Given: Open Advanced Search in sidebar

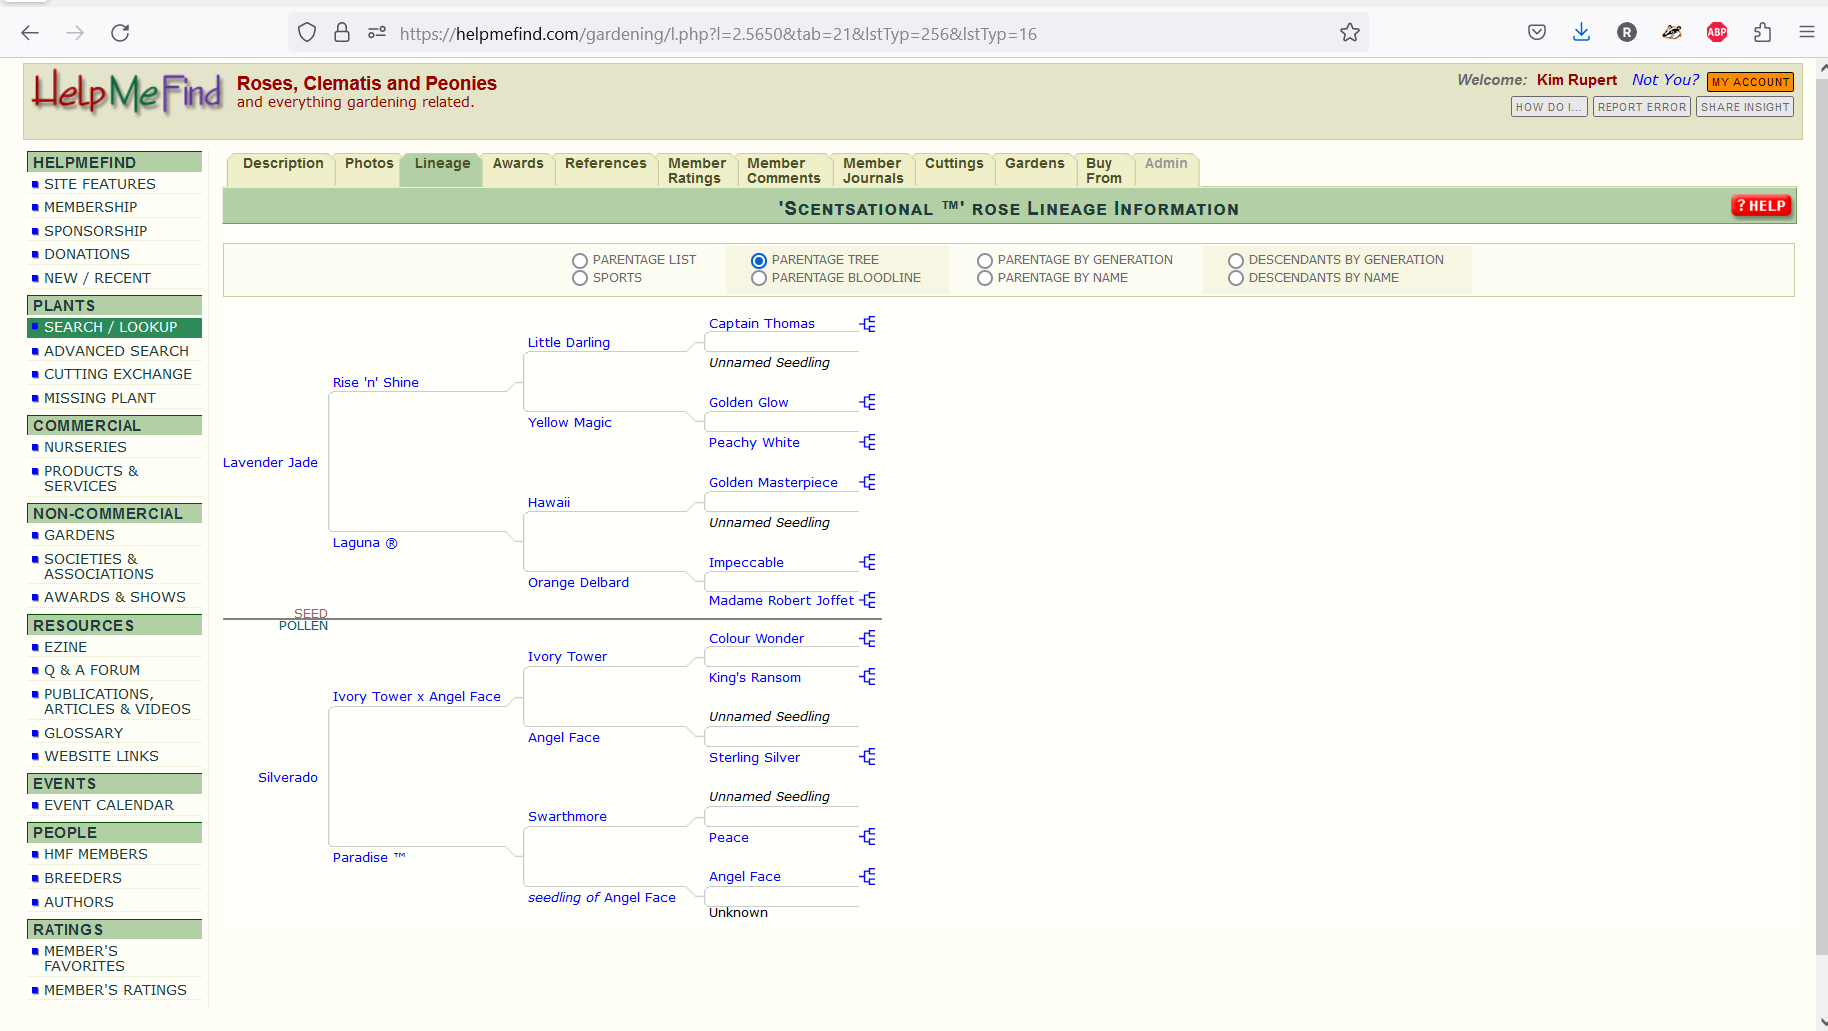Looking at the screenshot, I should [x=116, y=351].
